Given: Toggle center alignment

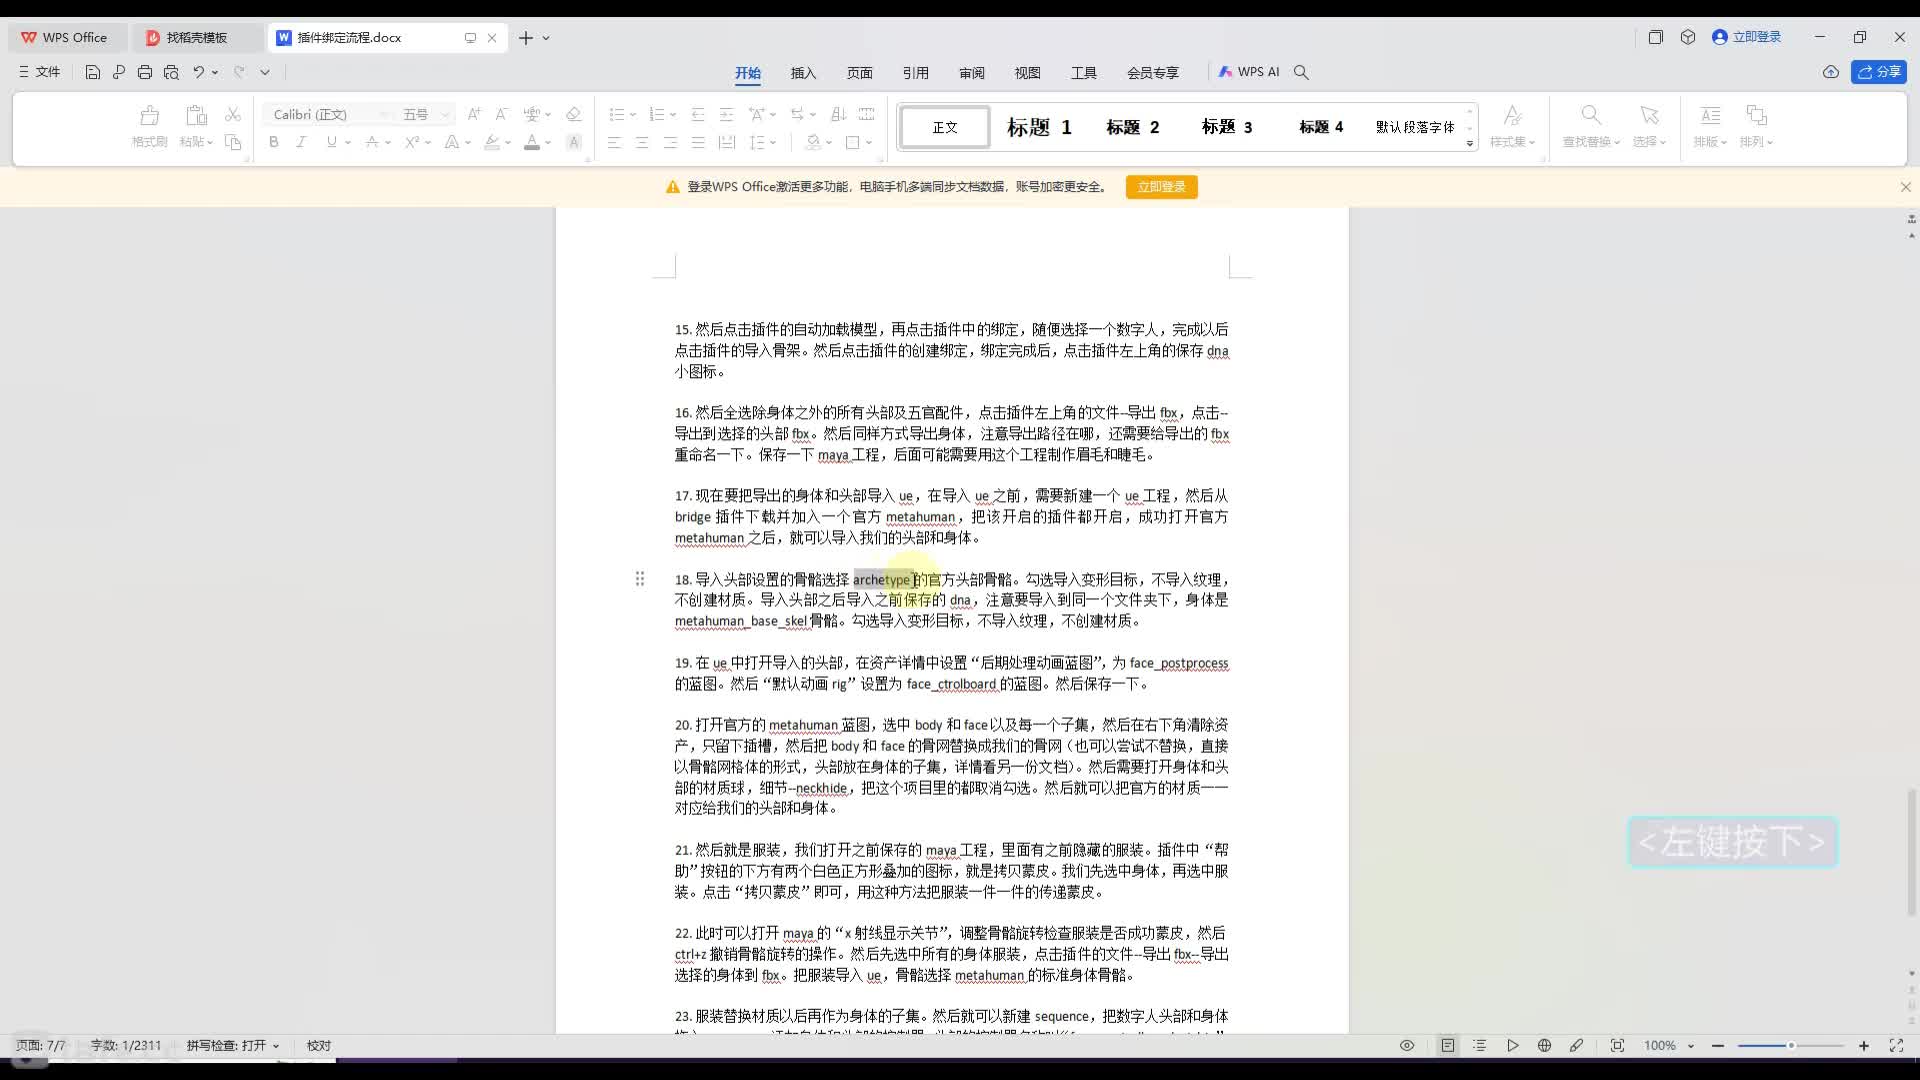Looking at the screenshot, I should click(x=642, y=142).
